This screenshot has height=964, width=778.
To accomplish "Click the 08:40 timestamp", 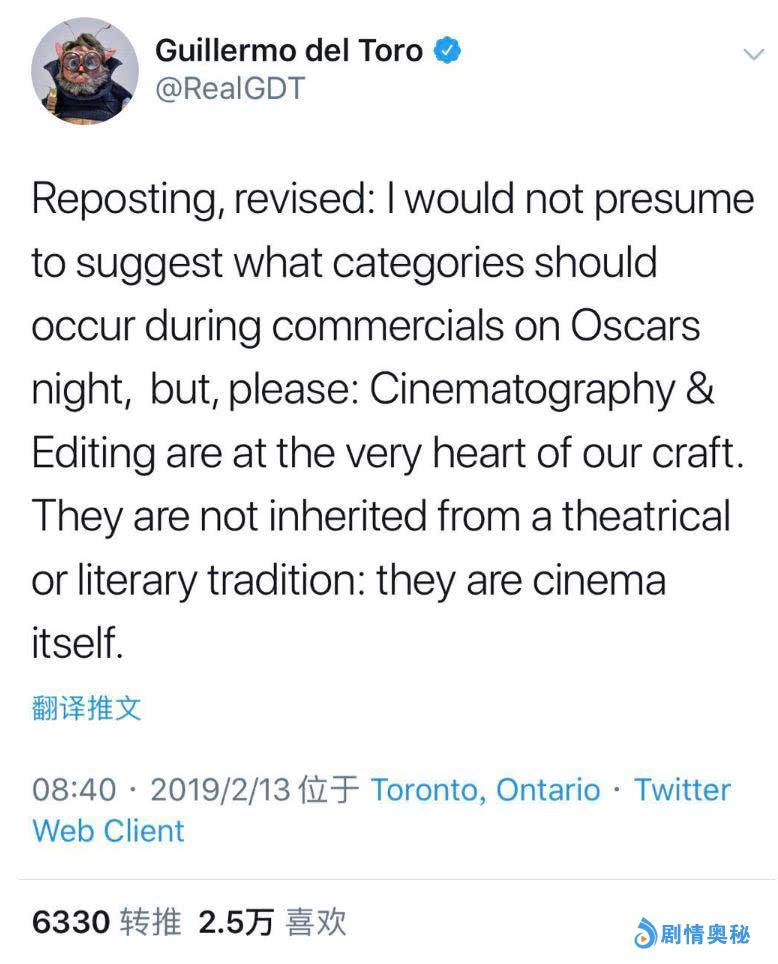I will coord(74,790).
